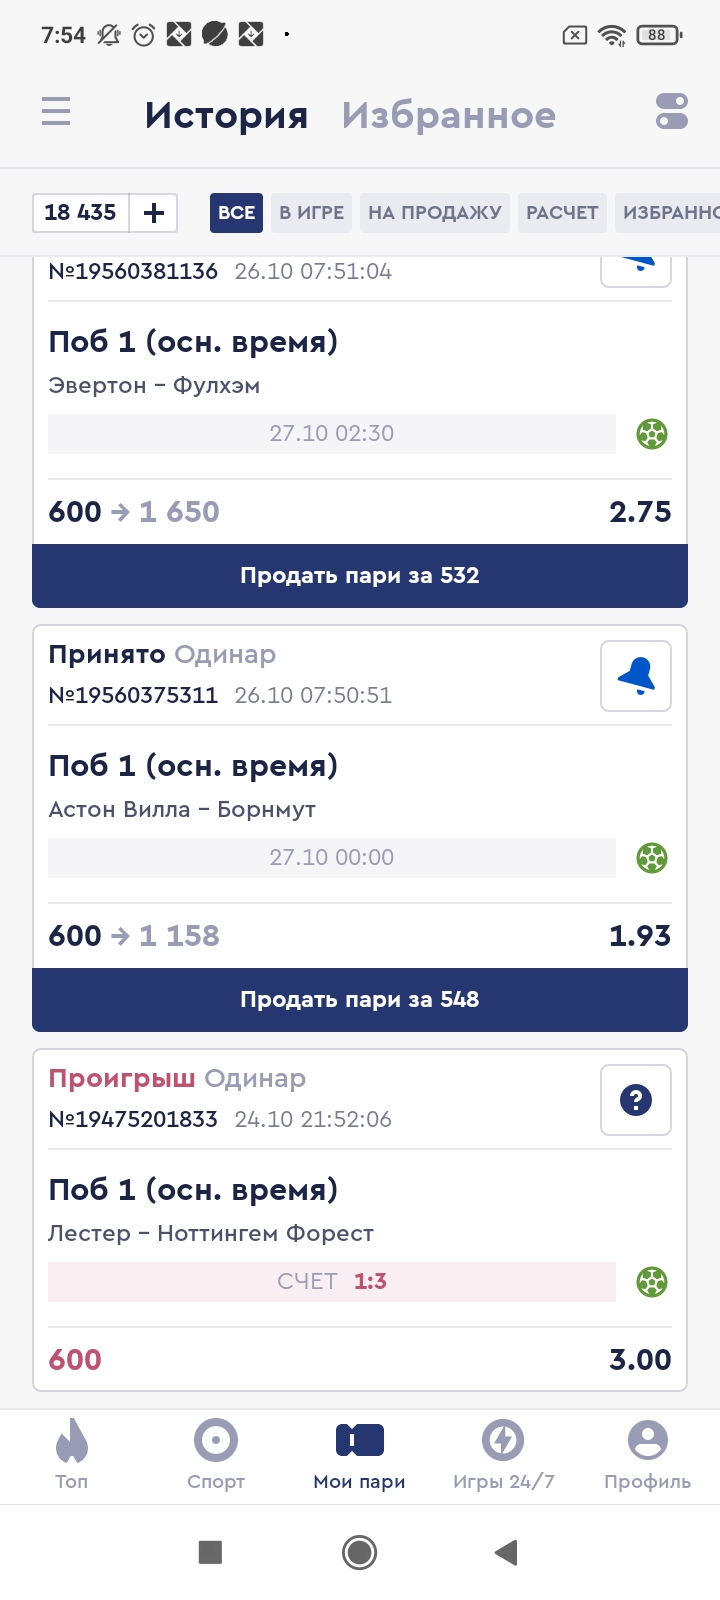
Task: Tap the plus button to add balance
Action: 154,213
